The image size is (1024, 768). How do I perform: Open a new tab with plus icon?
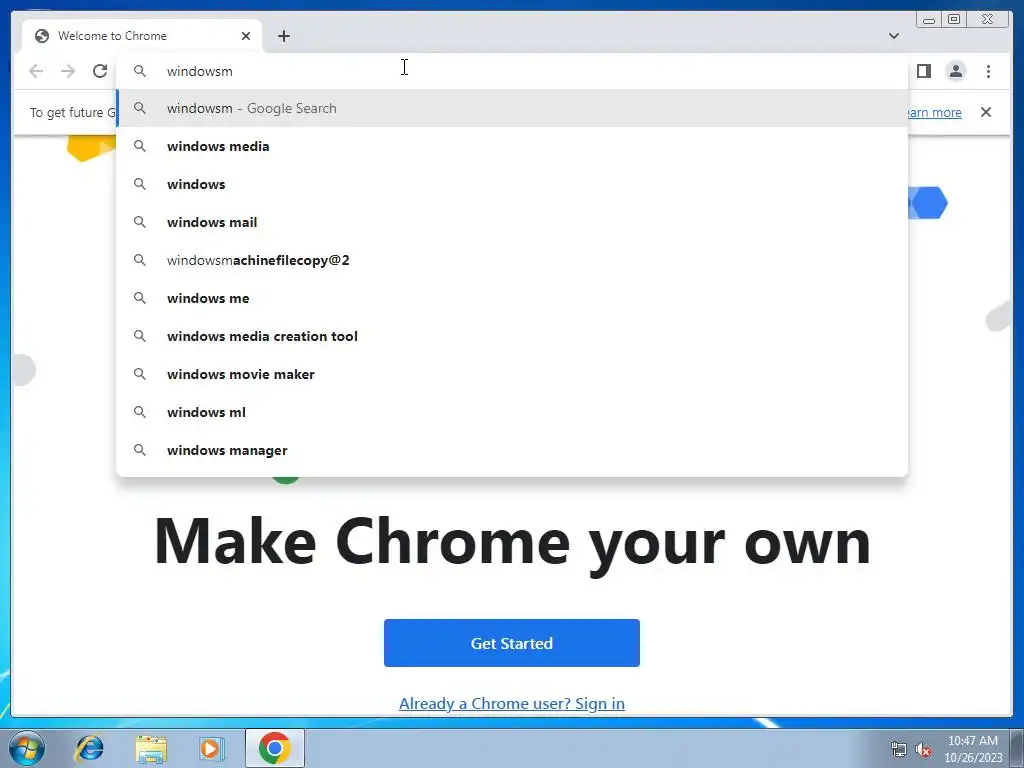tap(283, 36)
